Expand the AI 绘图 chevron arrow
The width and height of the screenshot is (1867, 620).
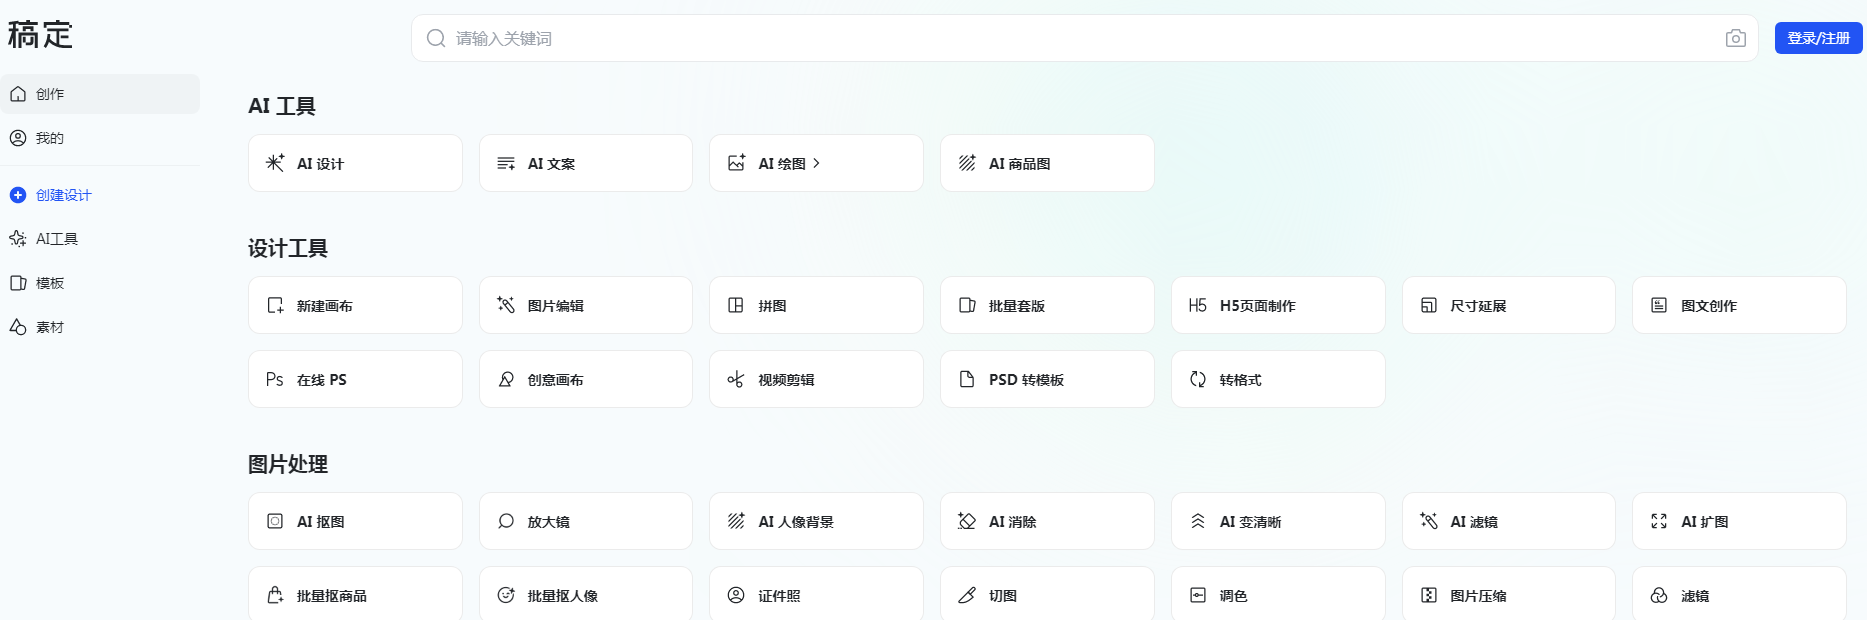tap(817, 163)
